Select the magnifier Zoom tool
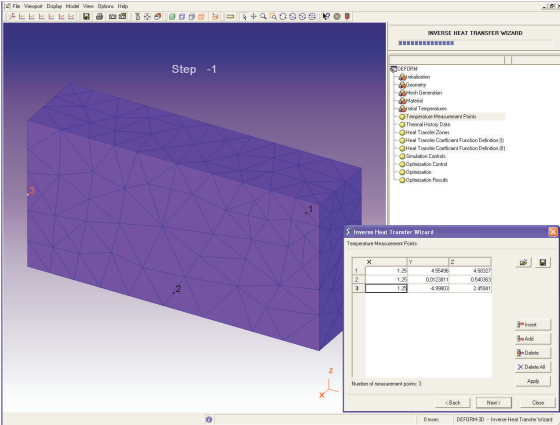The width and height of the screenshot is (560, 425). coord(263,16)
